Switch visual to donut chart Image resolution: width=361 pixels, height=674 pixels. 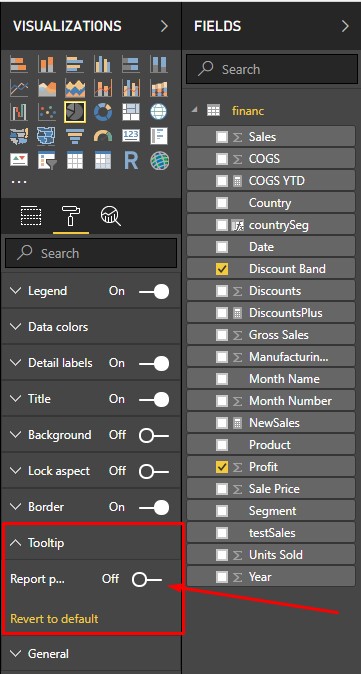(x=103, y=112)
